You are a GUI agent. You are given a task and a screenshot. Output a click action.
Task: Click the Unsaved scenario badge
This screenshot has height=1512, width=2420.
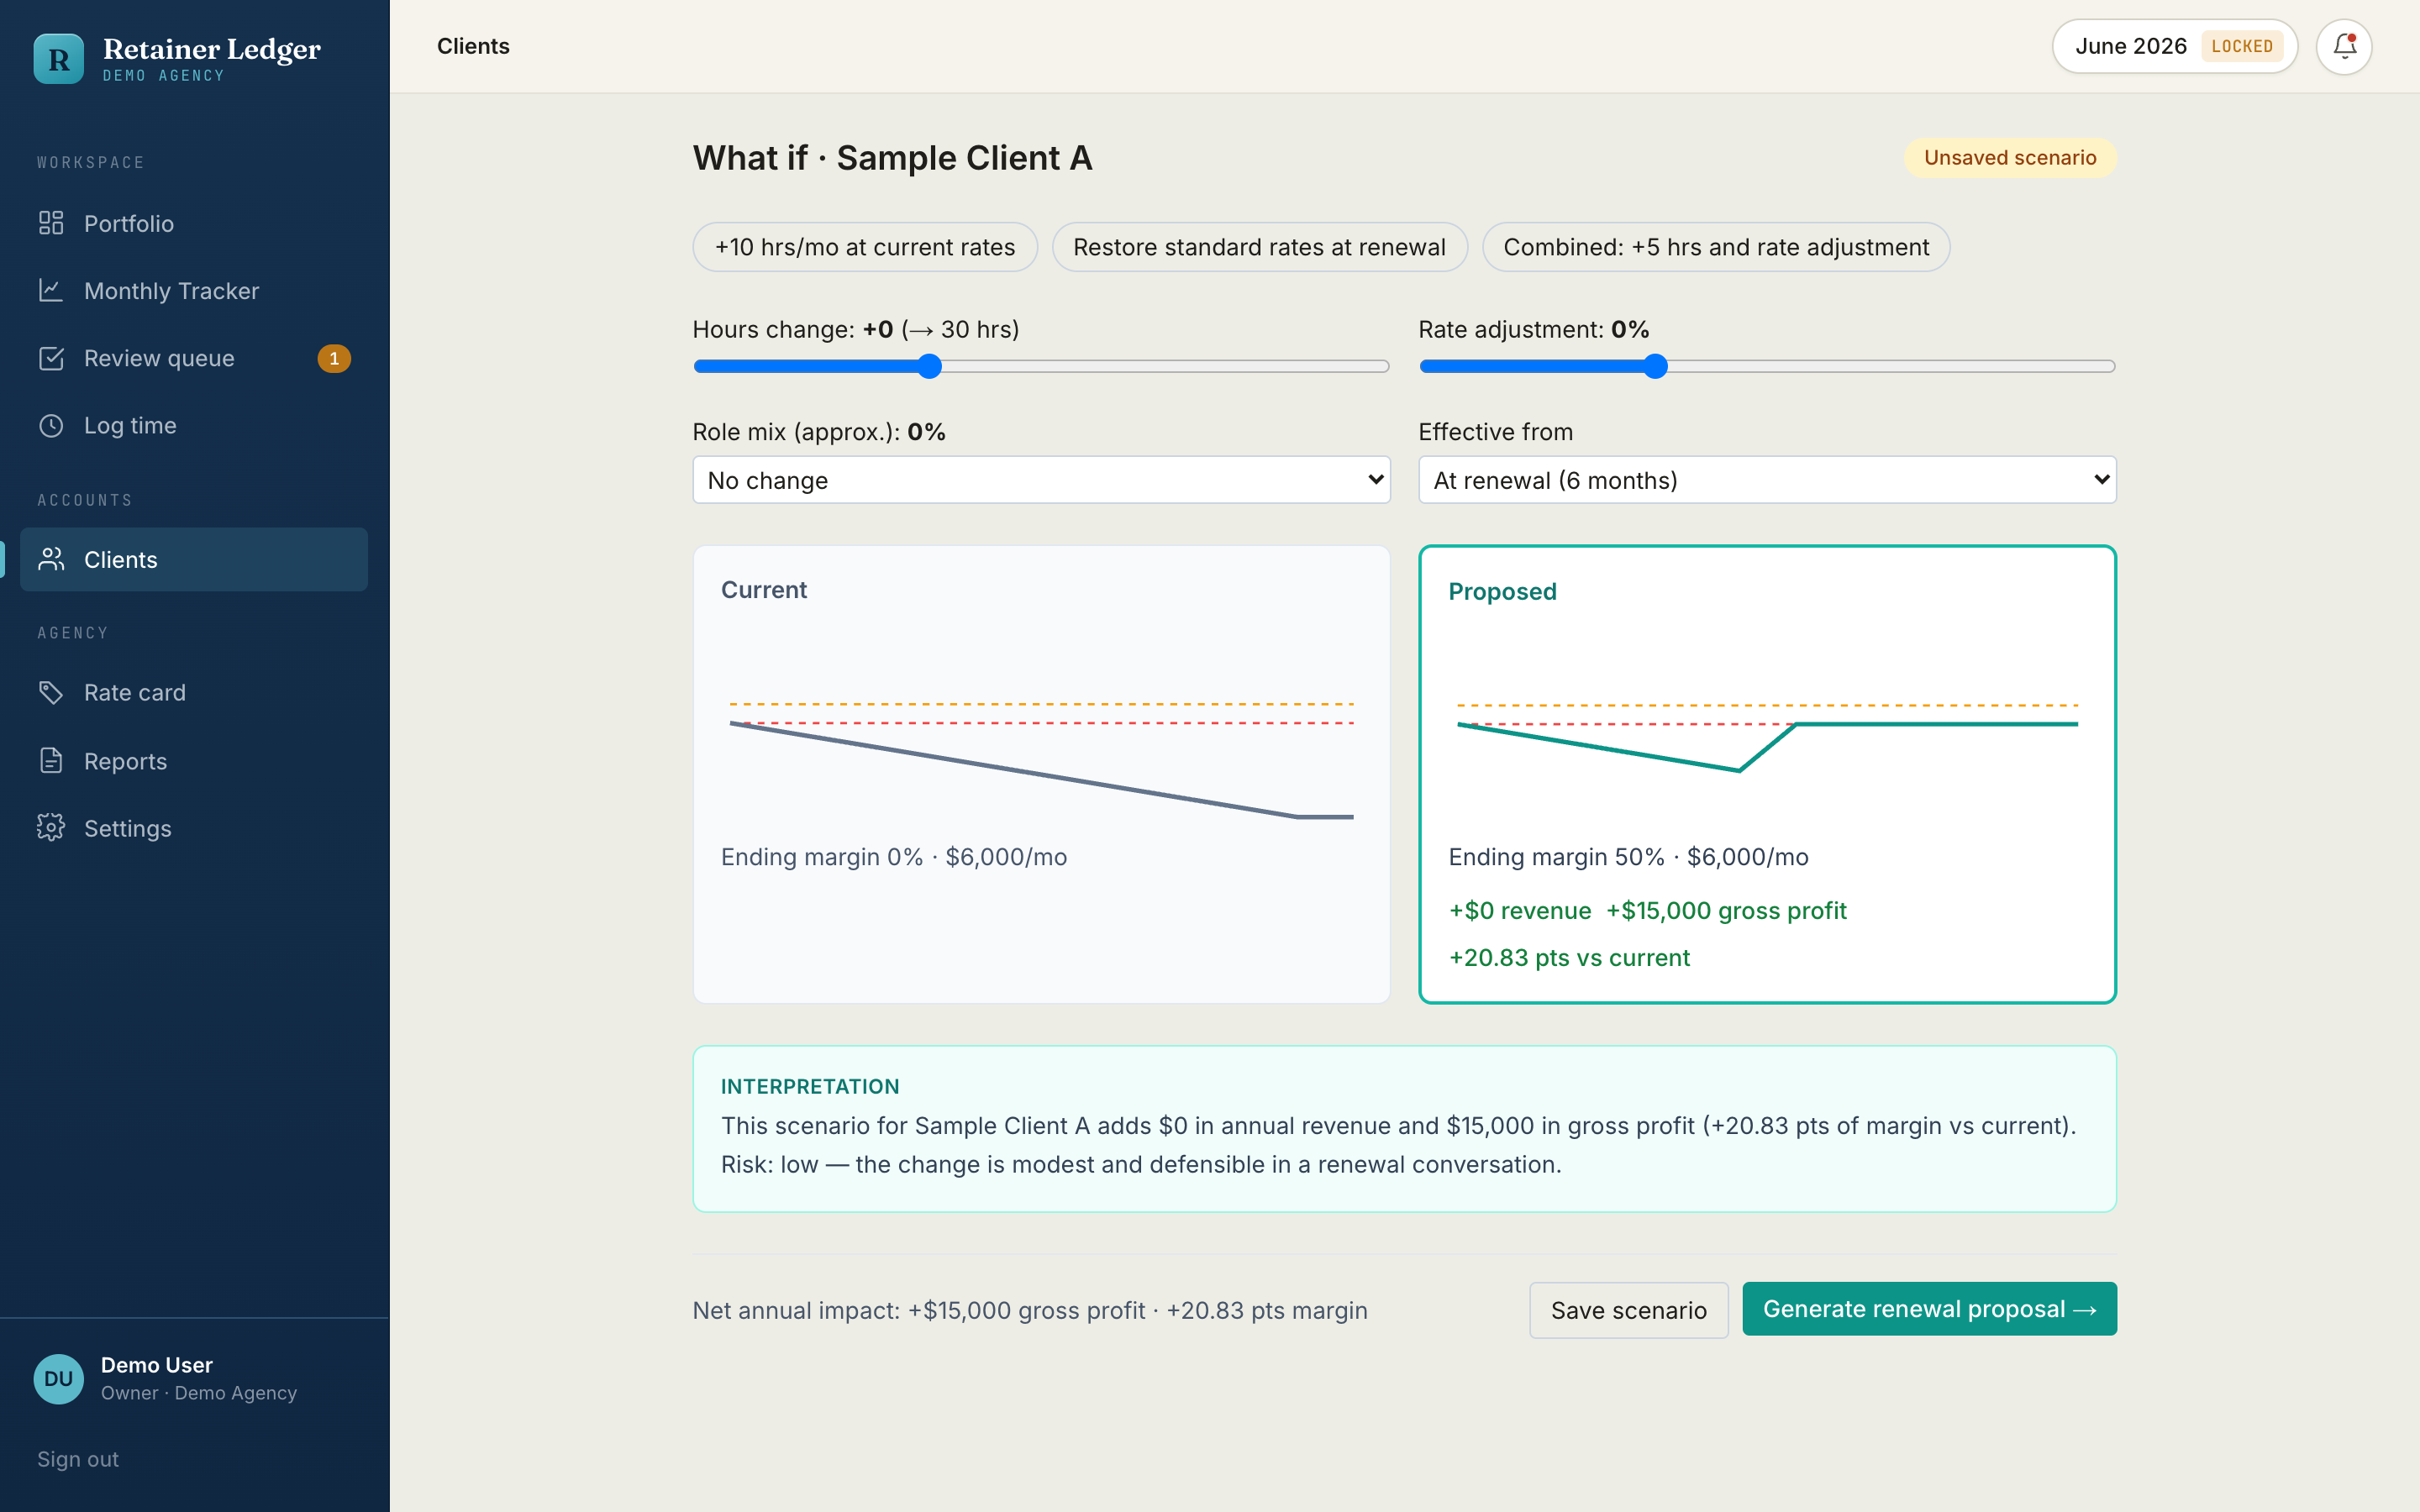(x=2010, y=158)
